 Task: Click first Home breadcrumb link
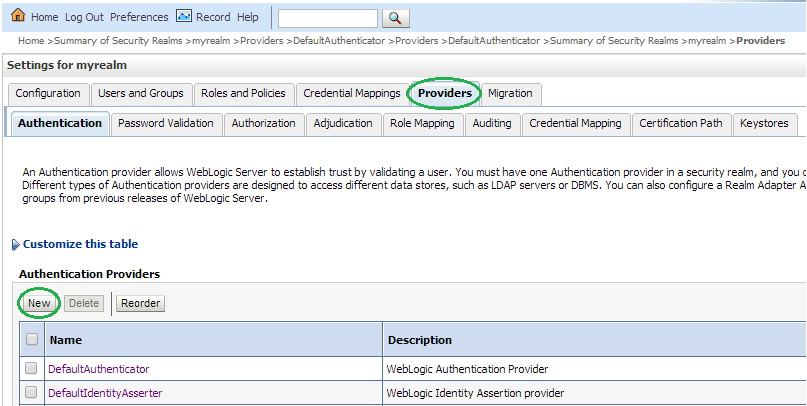click(31, 41)
